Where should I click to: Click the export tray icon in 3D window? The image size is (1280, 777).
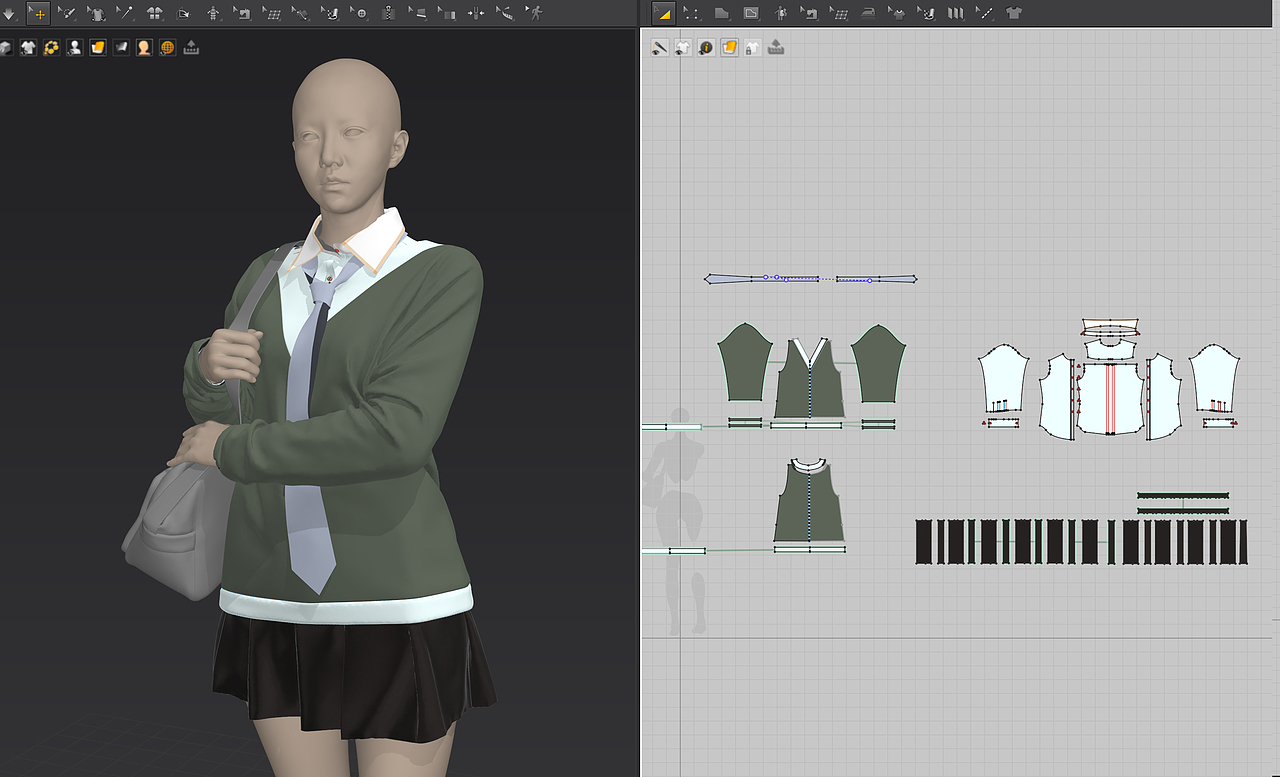[x=191, y=47]
